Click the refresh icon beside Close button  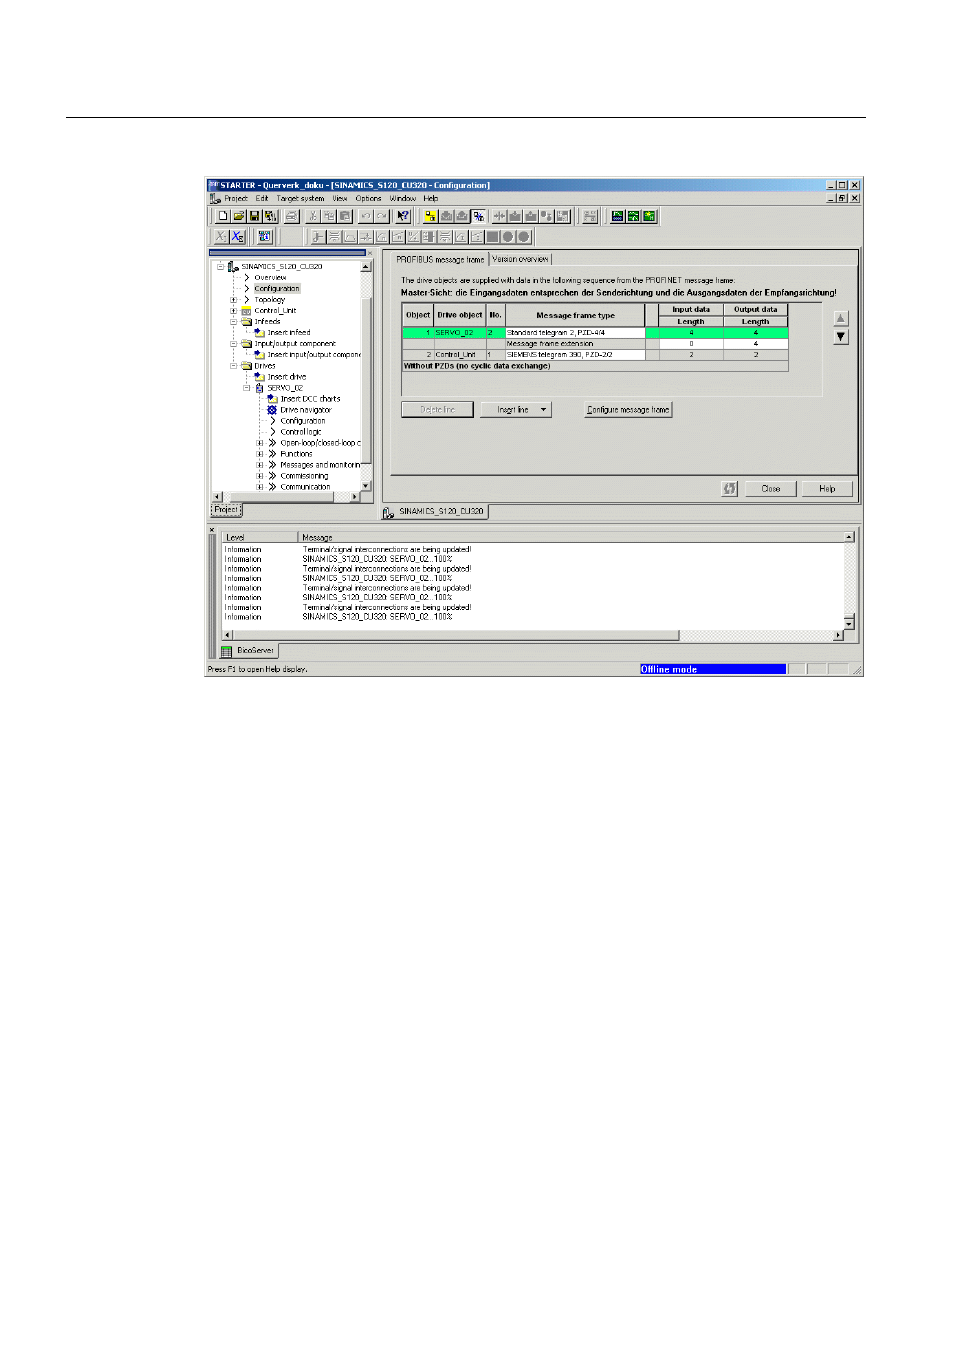click(x=730, y=489)
